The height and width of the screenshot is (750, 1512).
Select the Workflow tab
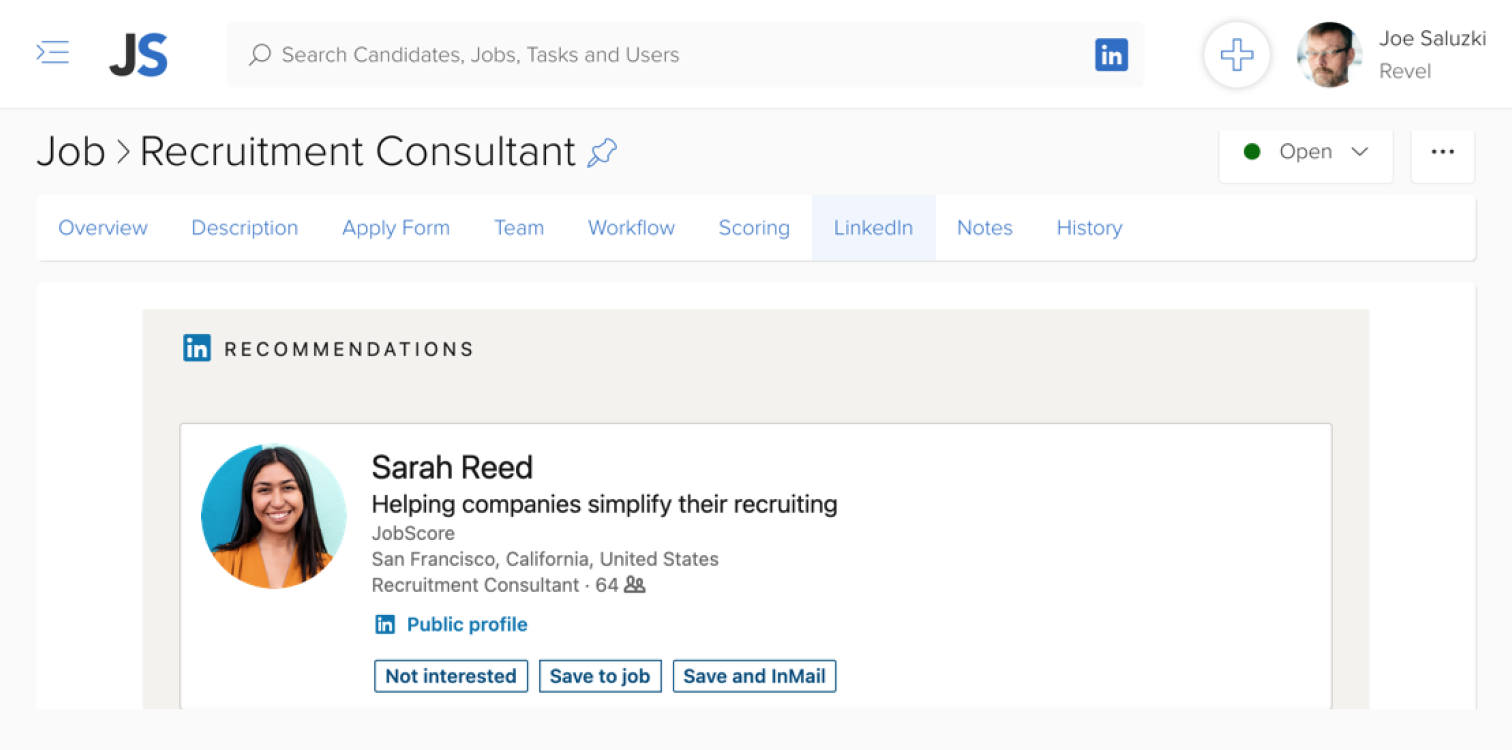[x=631, y=228]
